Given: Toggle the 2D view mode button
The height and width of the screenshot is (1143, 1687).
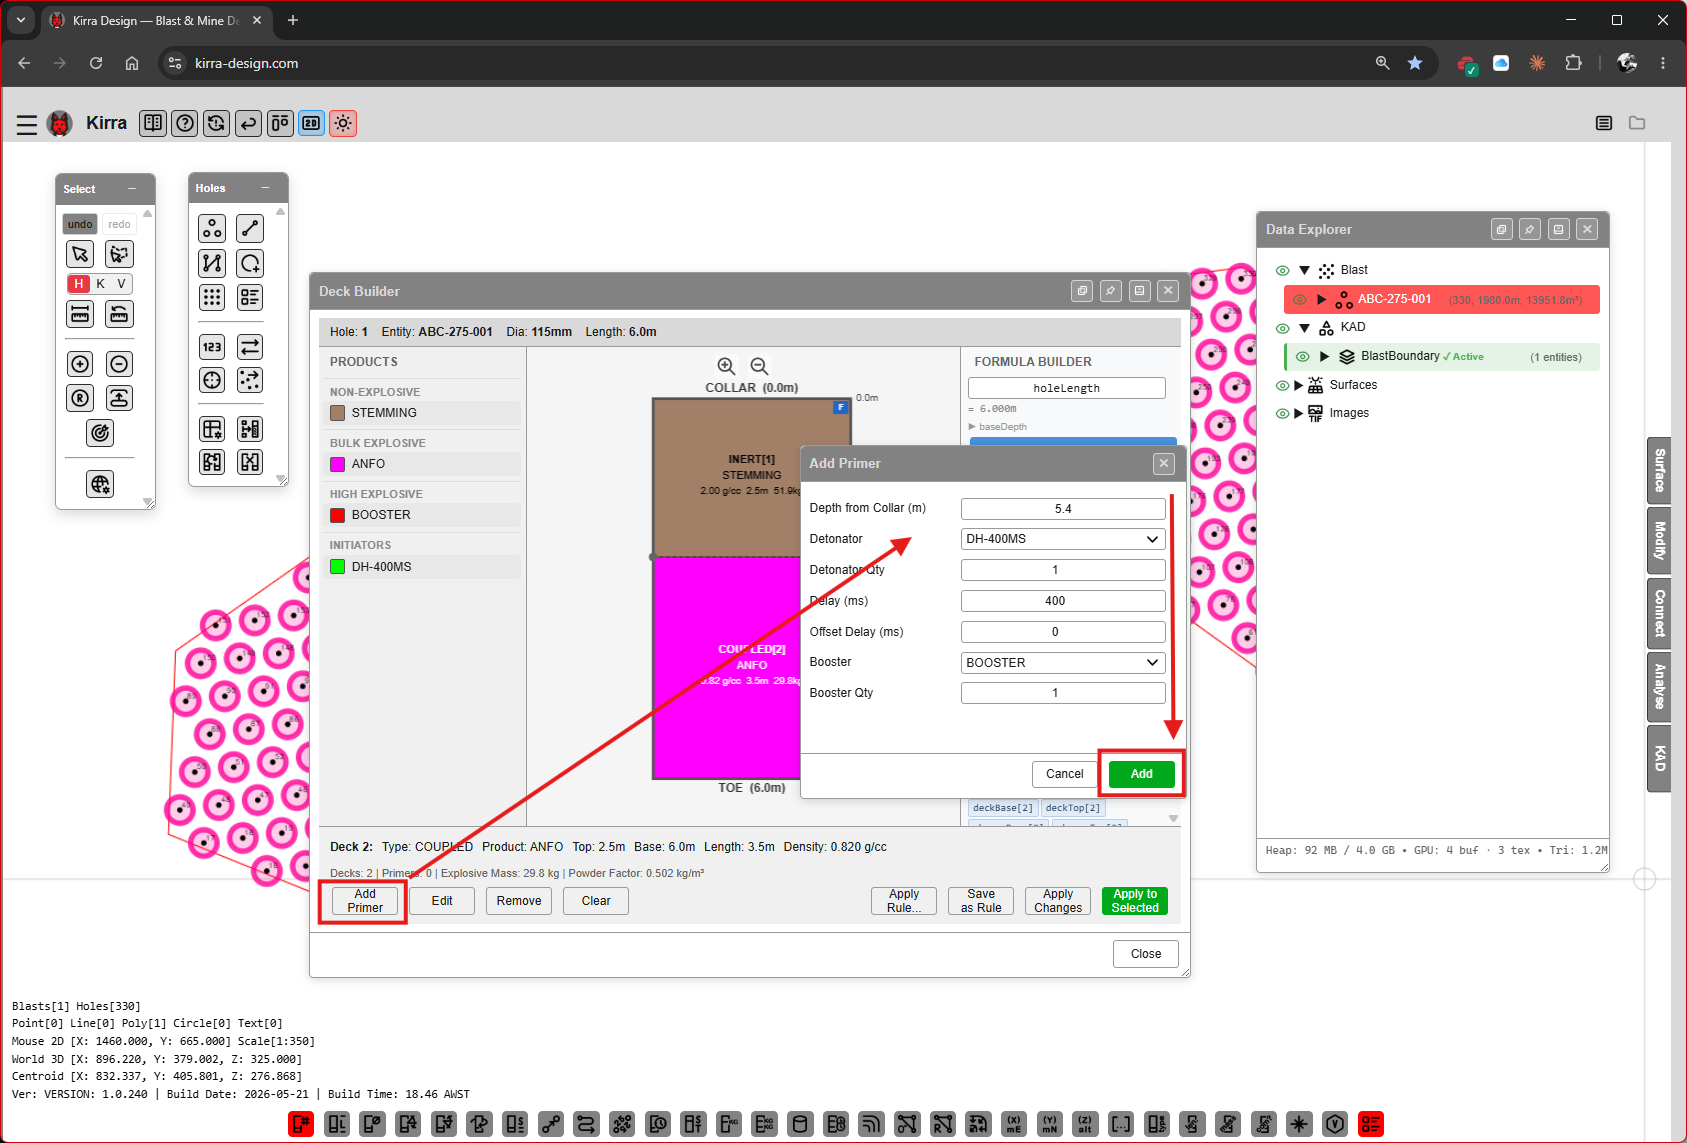Looking at the screenshot, I should click(x=312, y=123).
